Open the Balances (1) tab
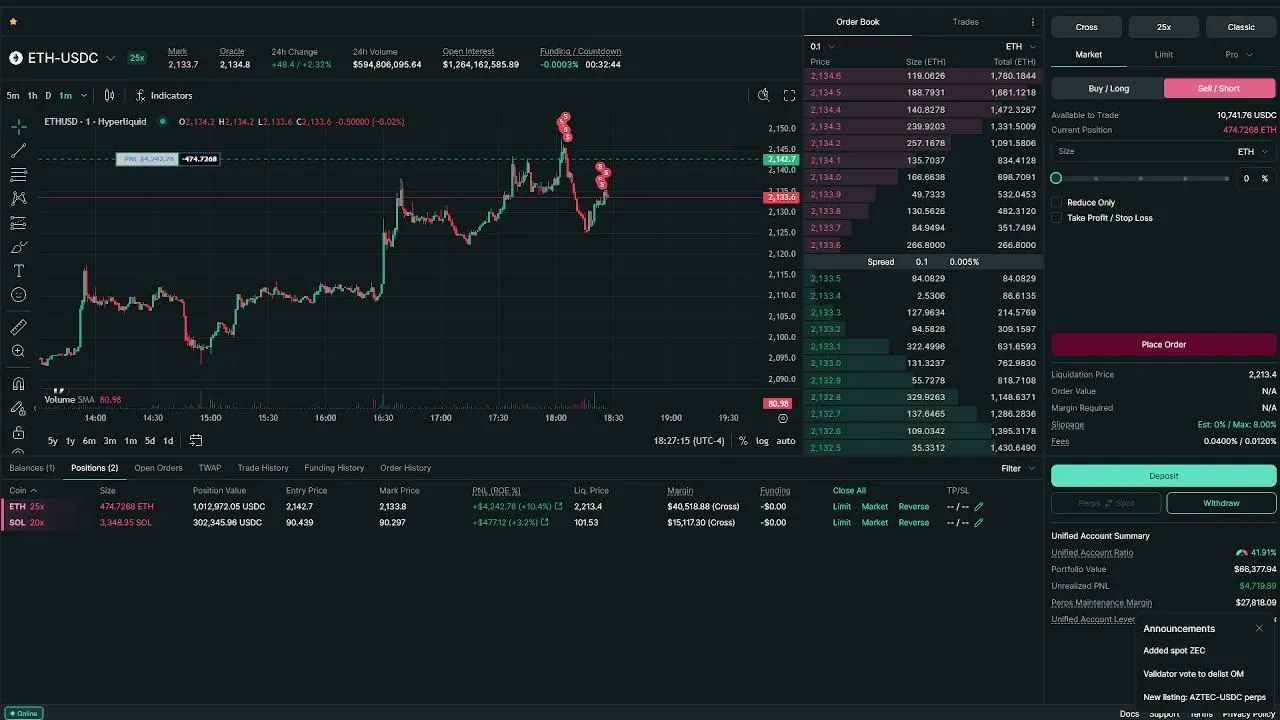Viewport: 1280px width, 720px height. 32,468
